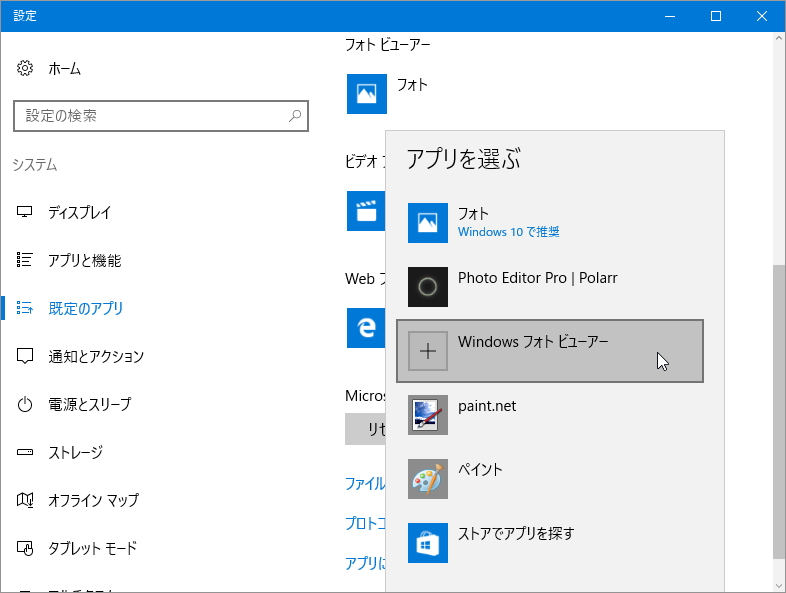Choose paint.net from app list
This screenshot has height=593, width=786.
(550, 415)
